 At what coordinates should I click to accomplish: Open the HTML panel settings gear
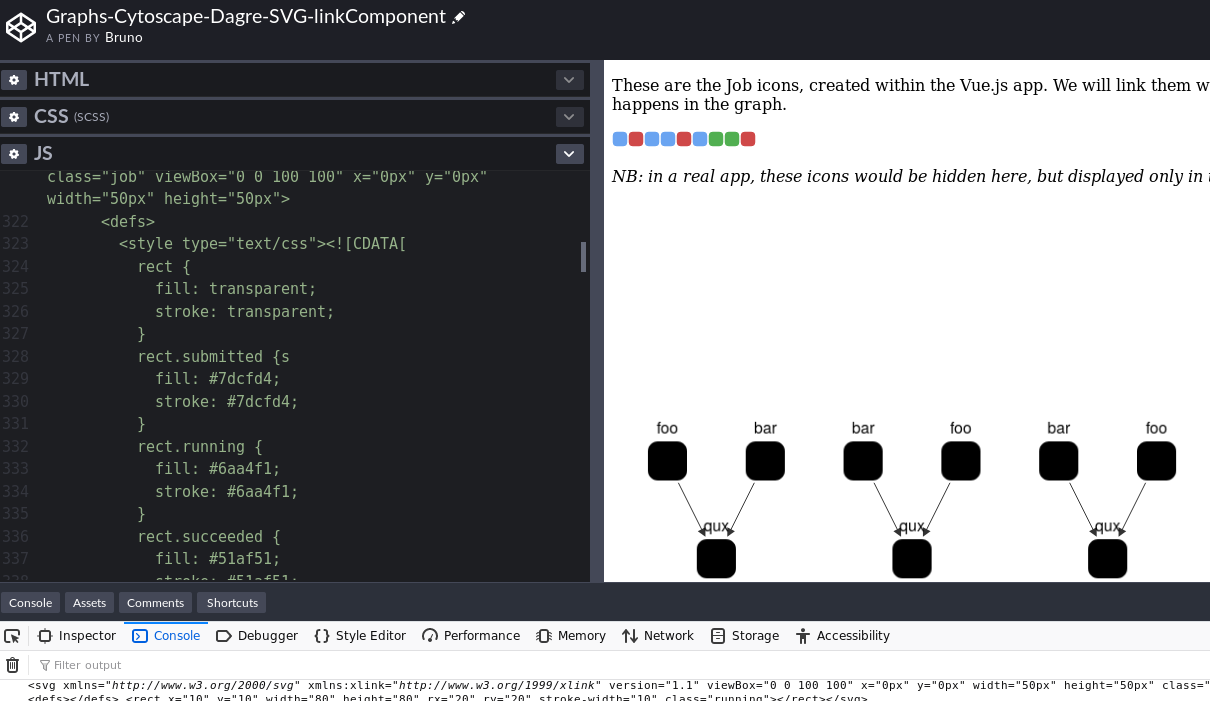(14, 79)
